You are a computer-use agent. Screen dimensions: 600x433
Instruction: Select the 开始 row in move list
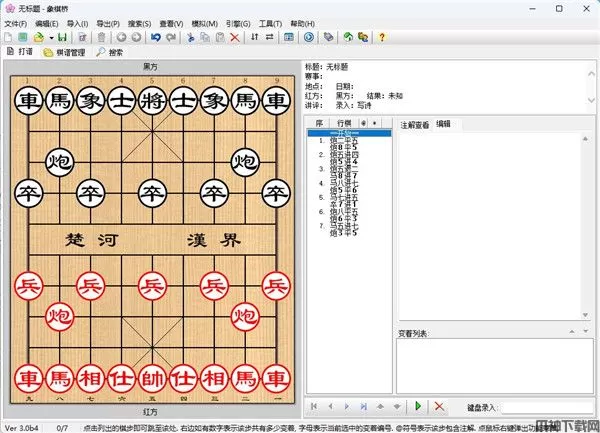click(x=345, y=133)
